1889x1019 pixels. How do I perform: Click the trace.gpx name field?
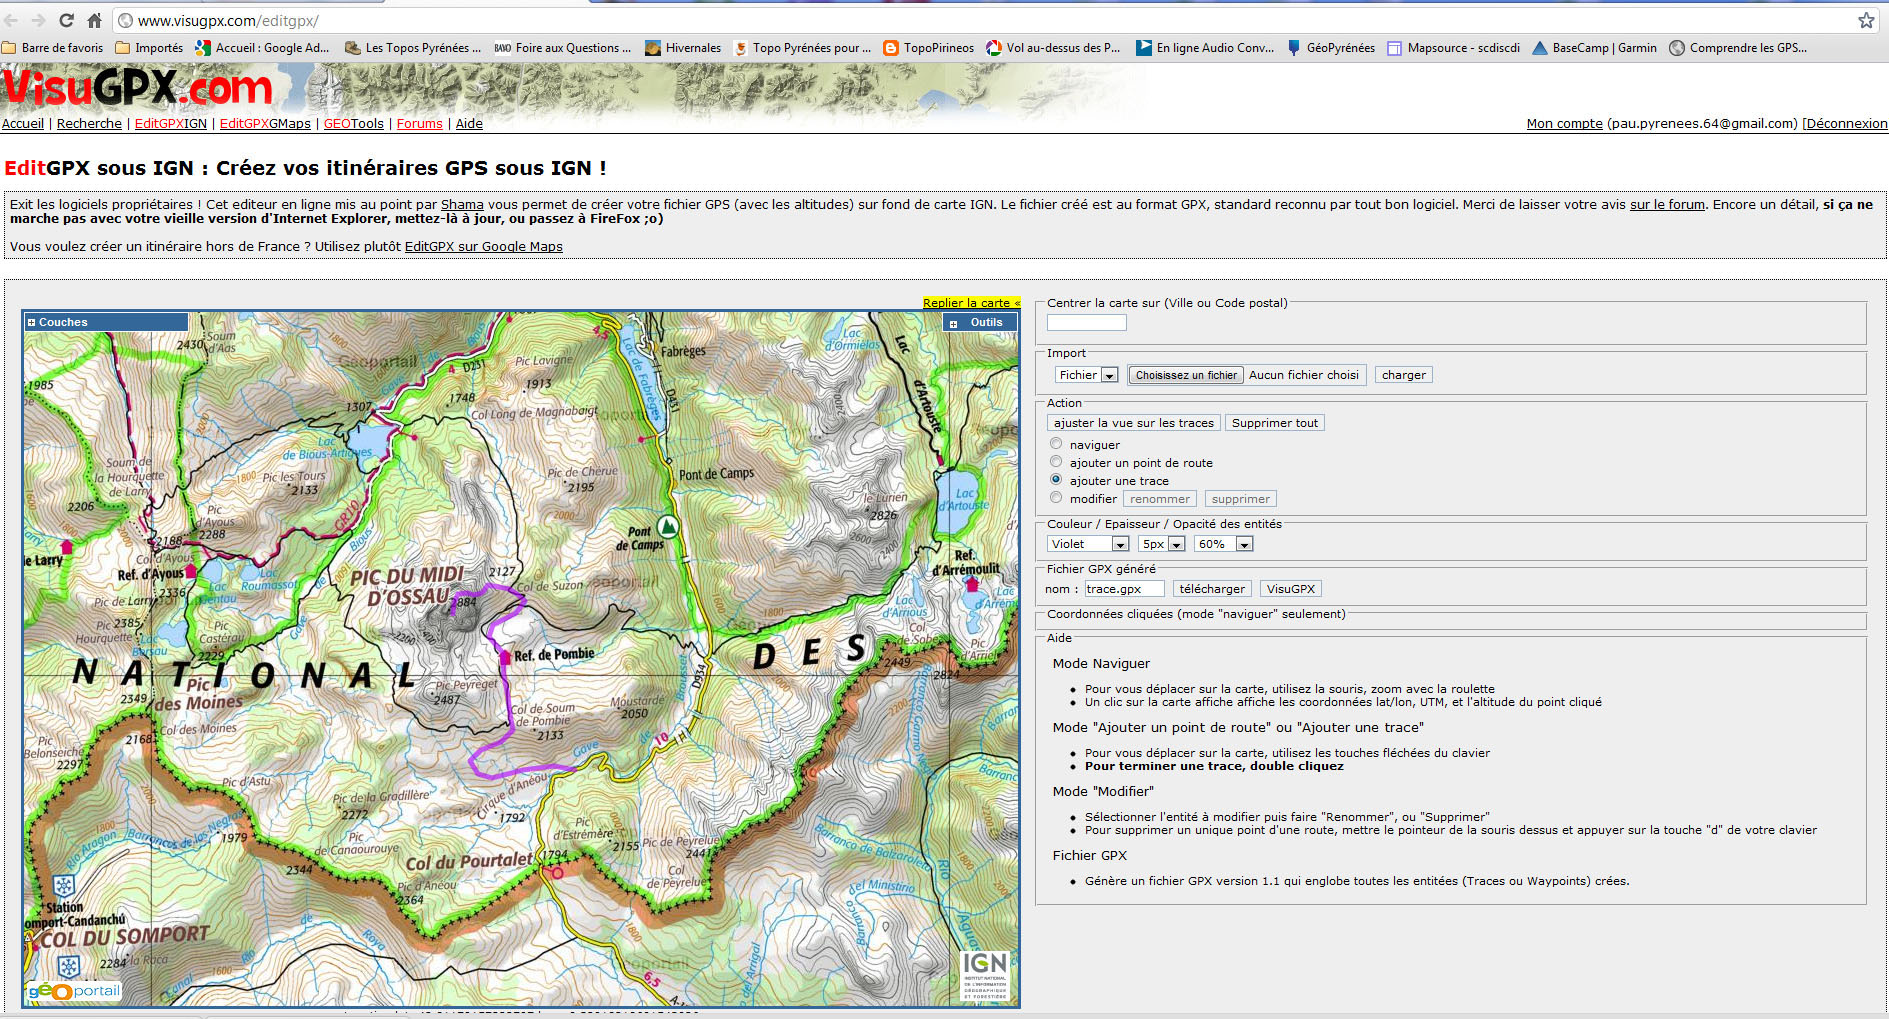[x=1124, y=589]
